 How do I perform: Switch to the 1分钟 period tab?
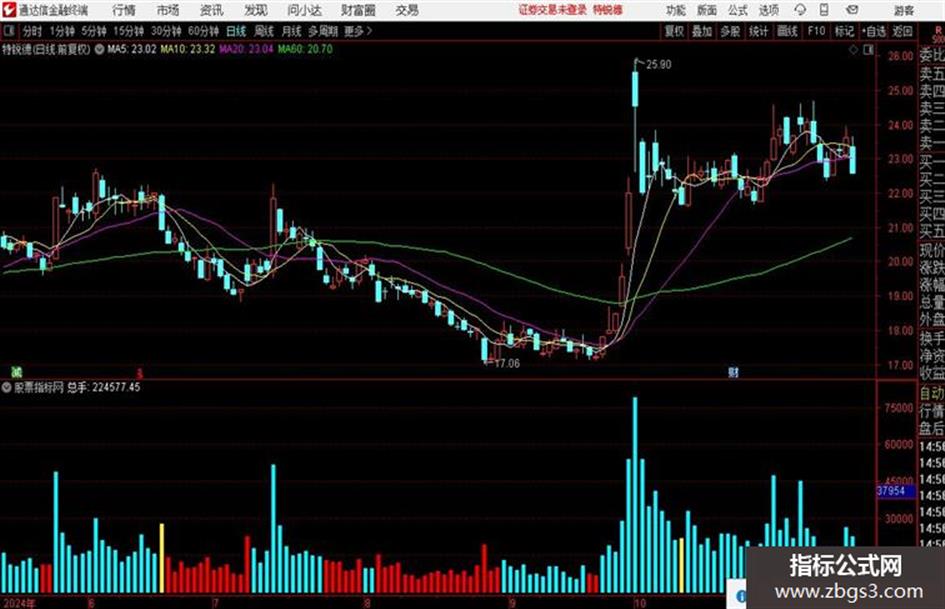pos(62,31)
